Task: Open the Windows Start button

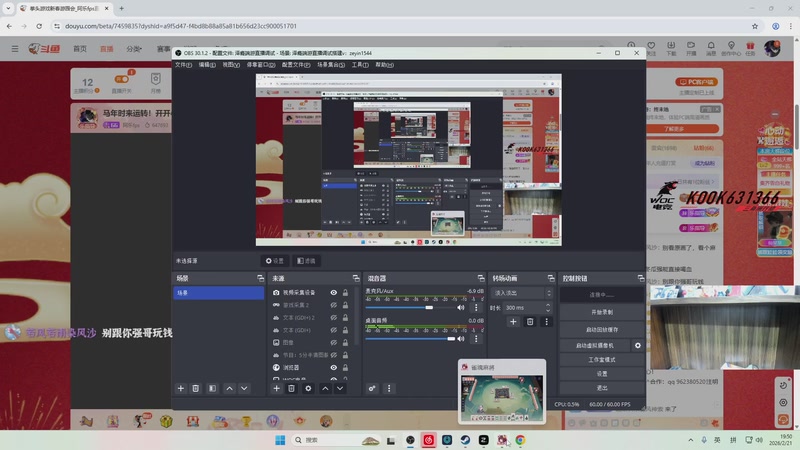Action: pyautogui.click(x=280, y=440)
